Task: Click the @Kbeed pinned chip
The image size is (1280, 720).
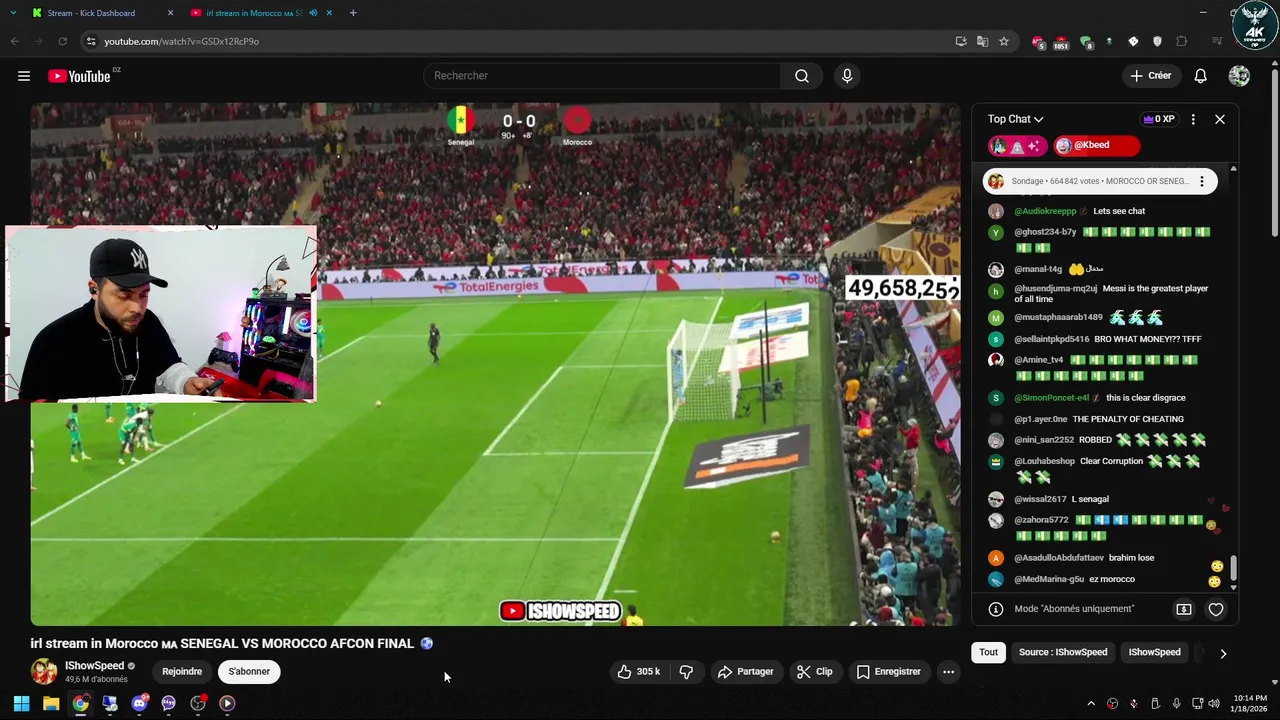Action: 1096,146
